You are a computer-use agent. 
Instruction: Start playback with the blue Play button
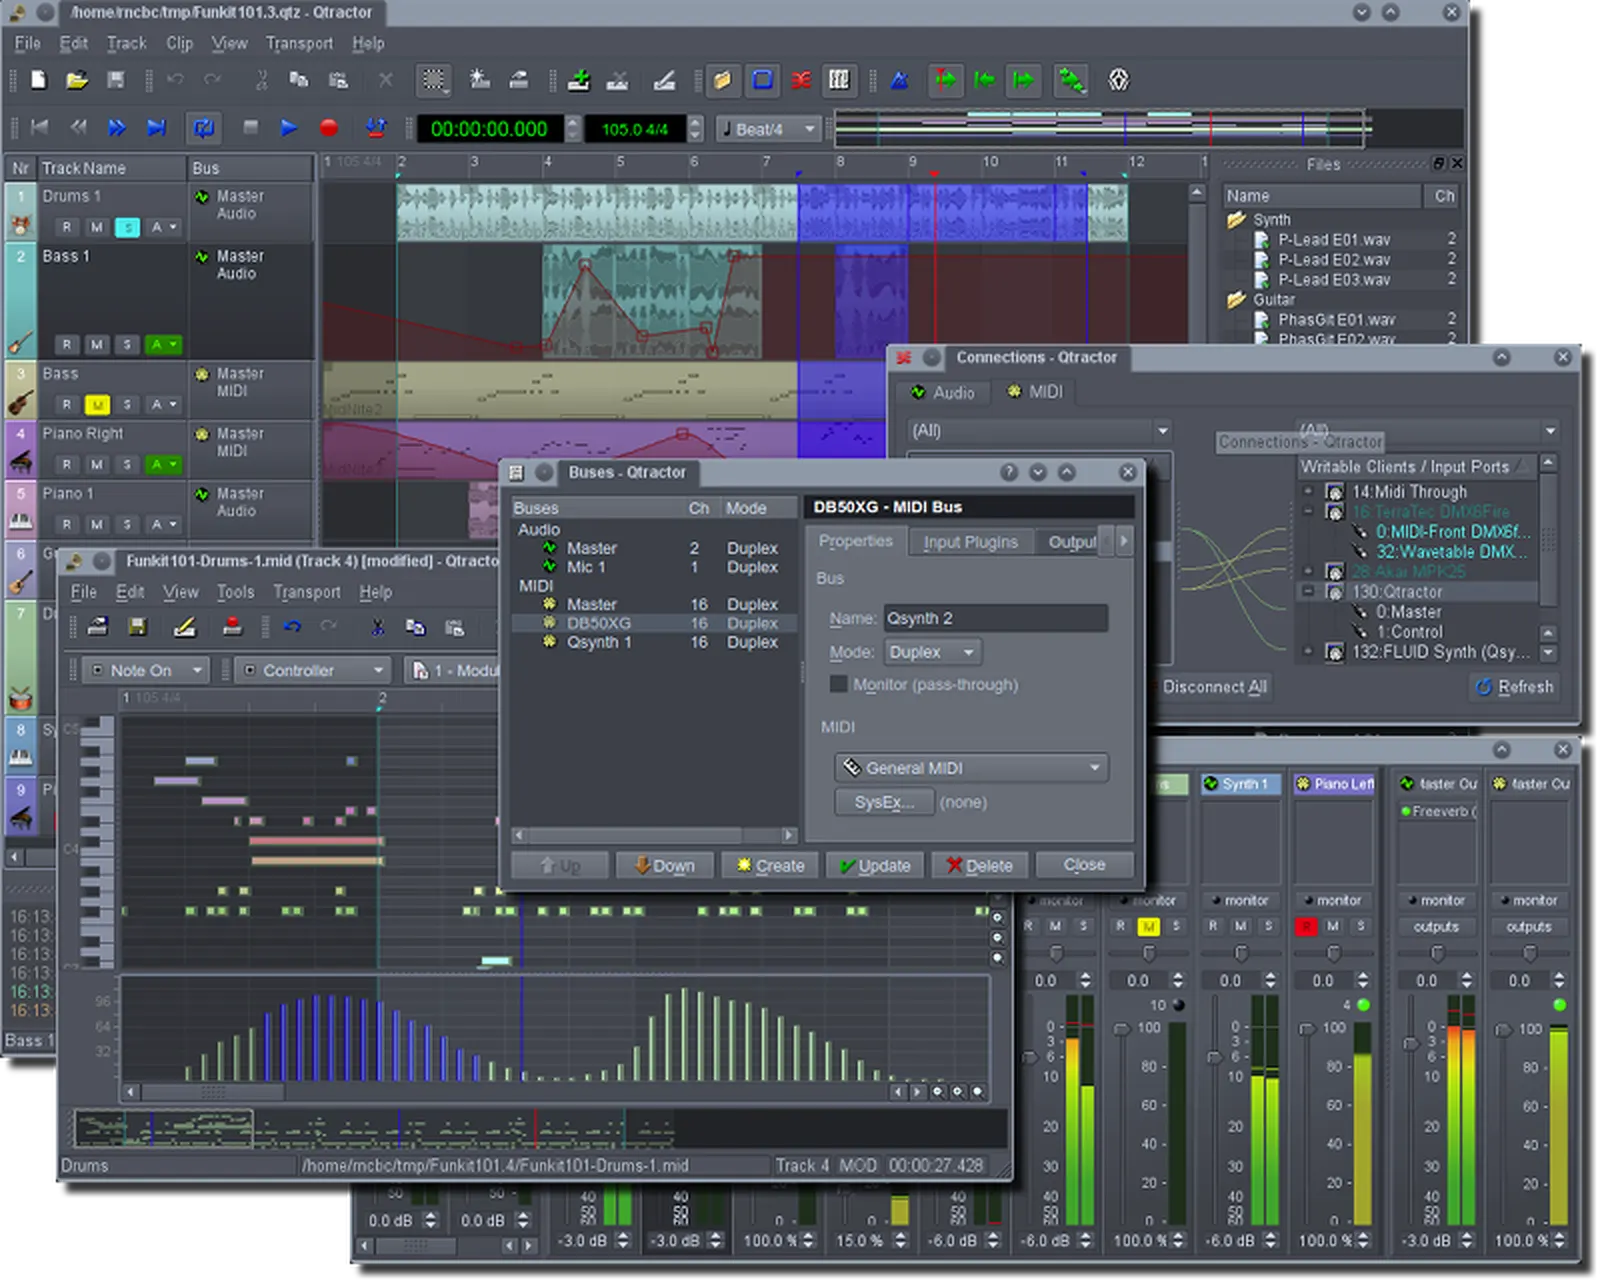coord(289,128)
